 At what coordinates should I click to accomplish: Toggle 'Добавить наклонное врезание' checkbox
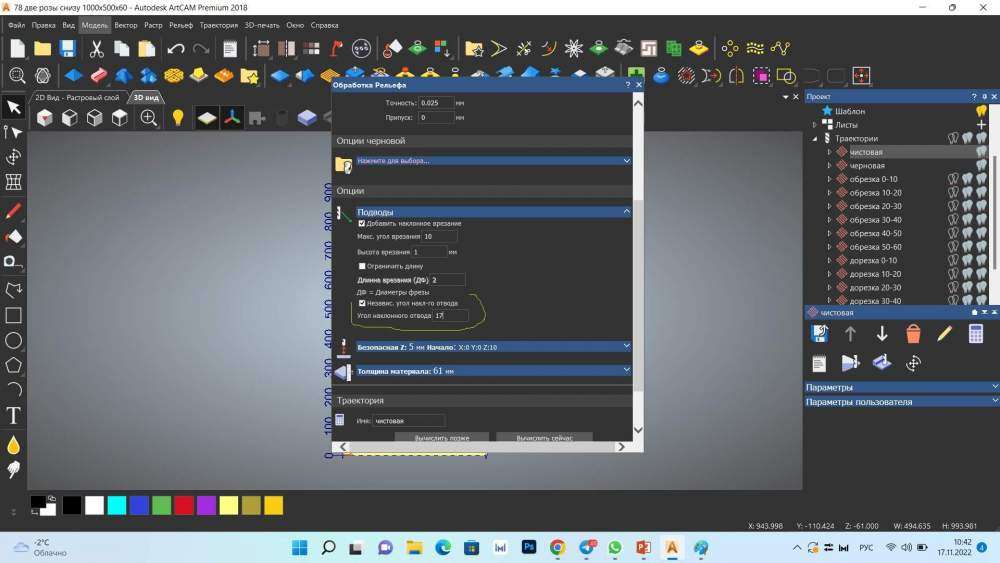click(362, 223)
